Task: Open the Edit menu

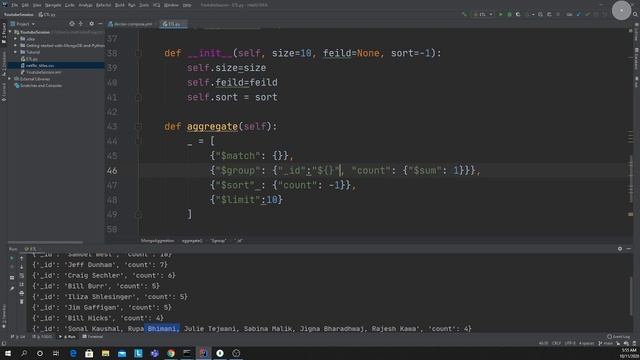Action: [x=25, y=5]
